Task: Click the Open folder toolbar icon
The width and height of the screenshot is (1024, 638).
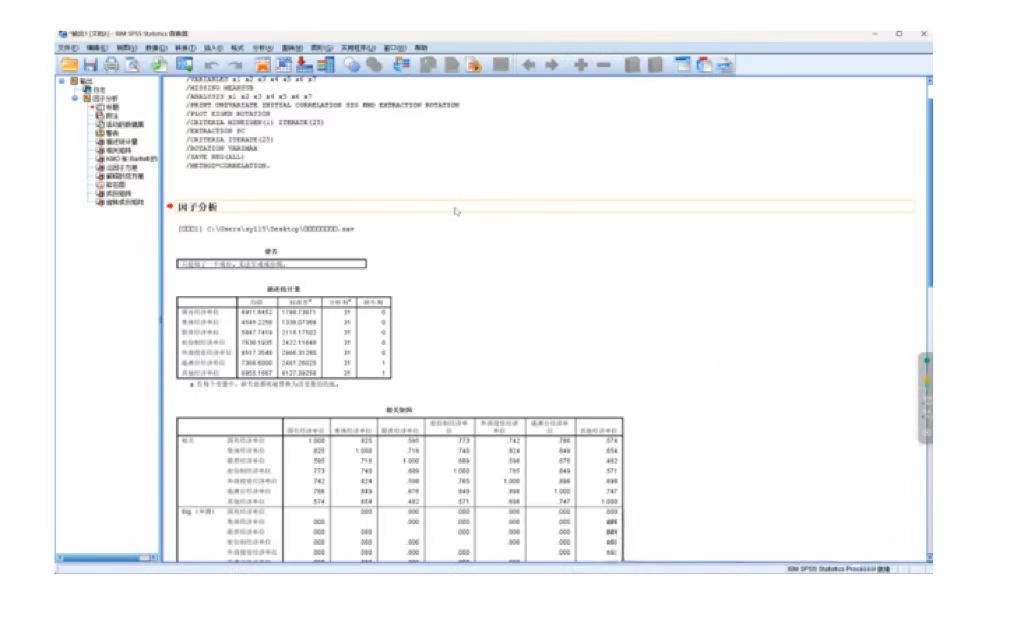Action: (69, 65)
